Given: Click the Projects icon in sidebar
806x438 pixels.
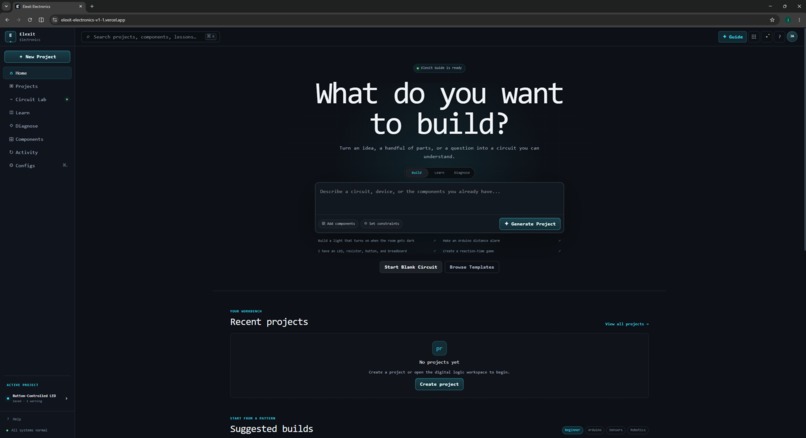Looking at the screenshot, I should [x=11, y=86].
